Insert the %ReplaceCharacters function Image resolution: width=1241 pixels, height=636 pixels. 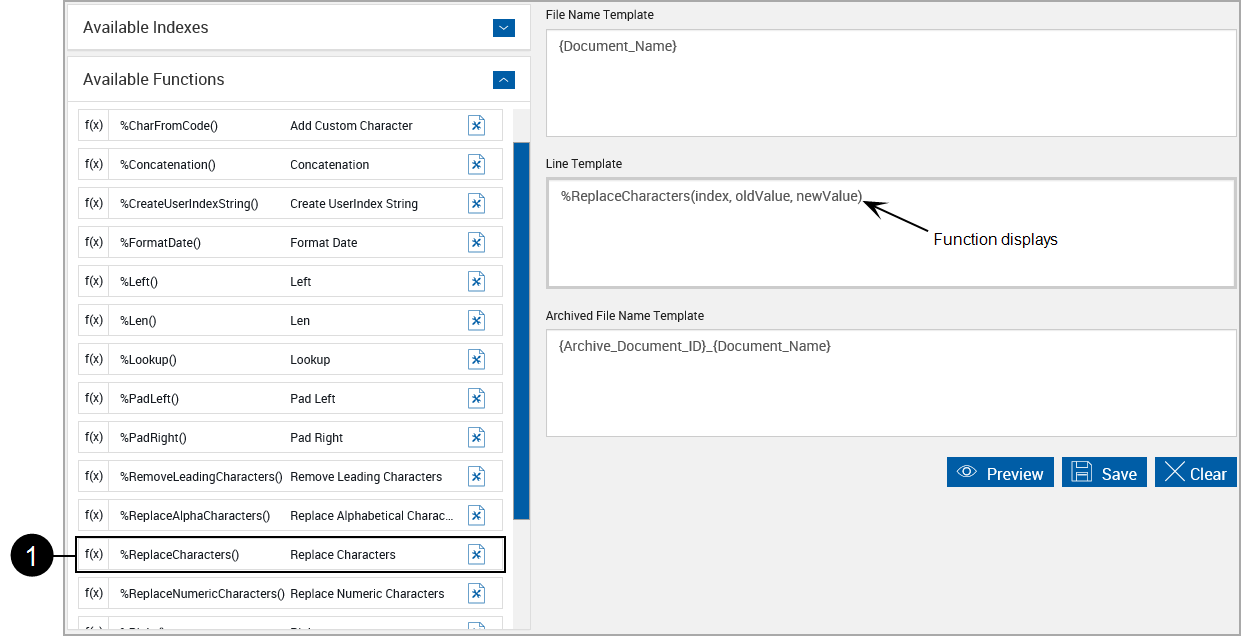pos(477,554)
